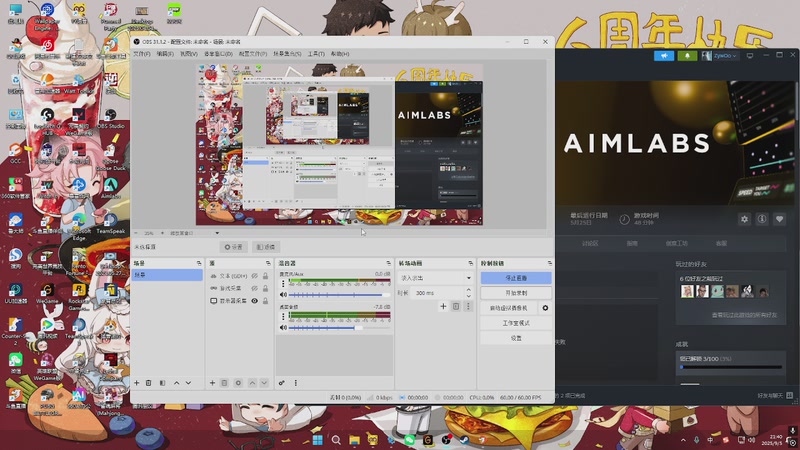Decrease transition duration stepper down arrow
This screenshot has width=800, height=450.
tap(468, 296)
